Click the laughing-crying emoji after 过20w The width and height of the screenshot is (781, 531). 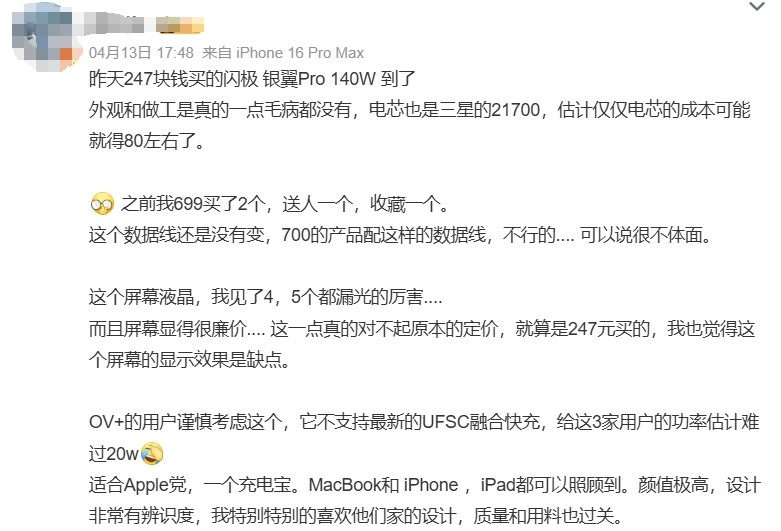pos(151,454)
